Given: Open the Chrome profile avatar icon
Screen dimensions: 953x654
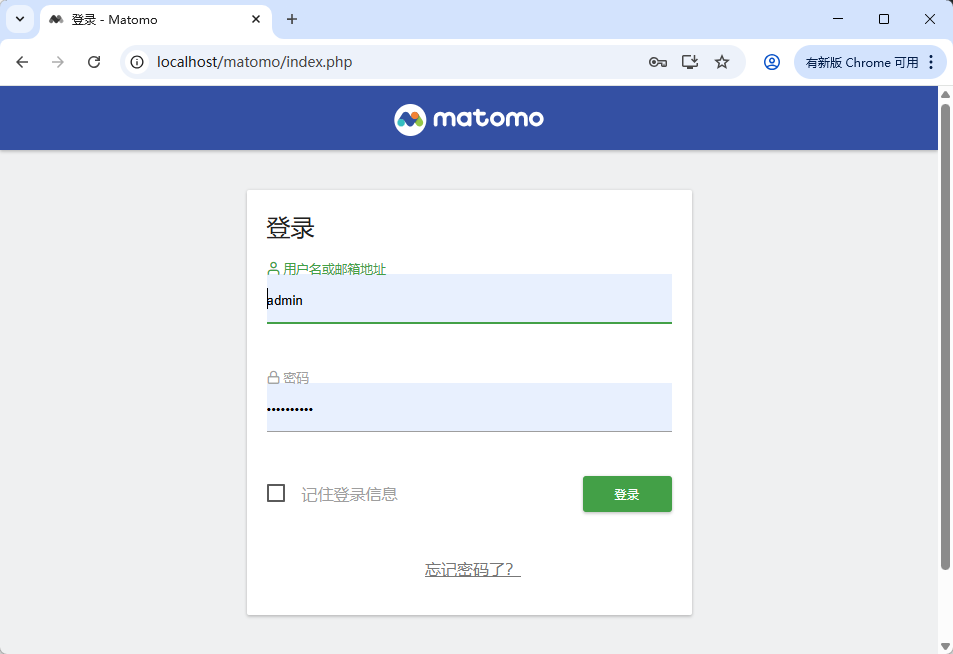Looking at the screenshot, I should (x=771, y=62).
